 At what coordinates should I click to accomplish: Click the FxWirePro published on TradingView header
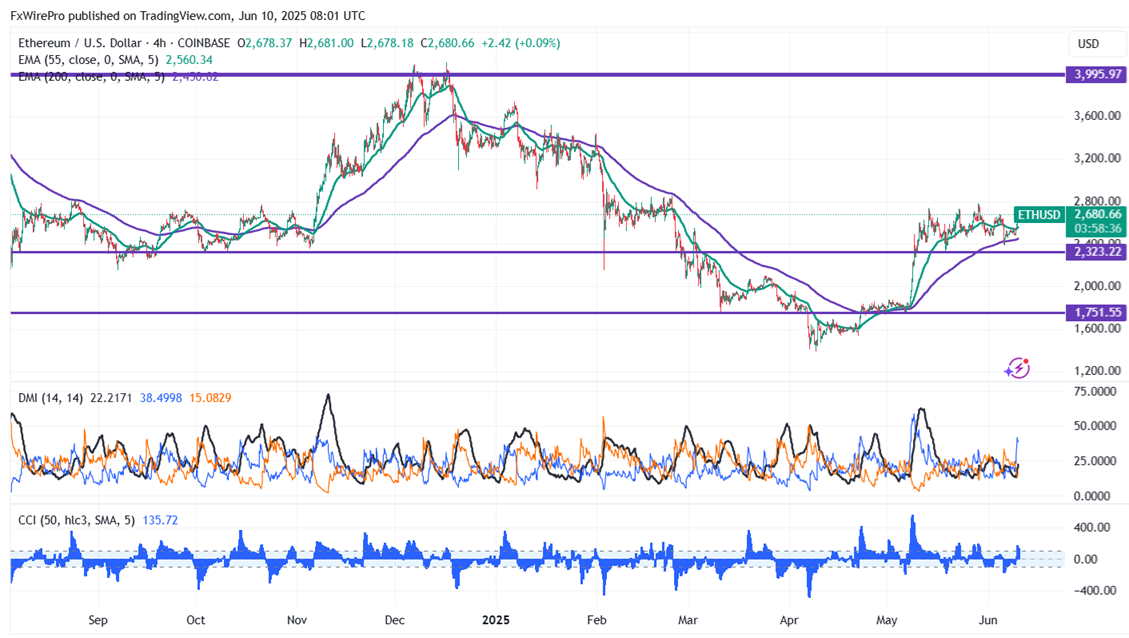[187, 15]
